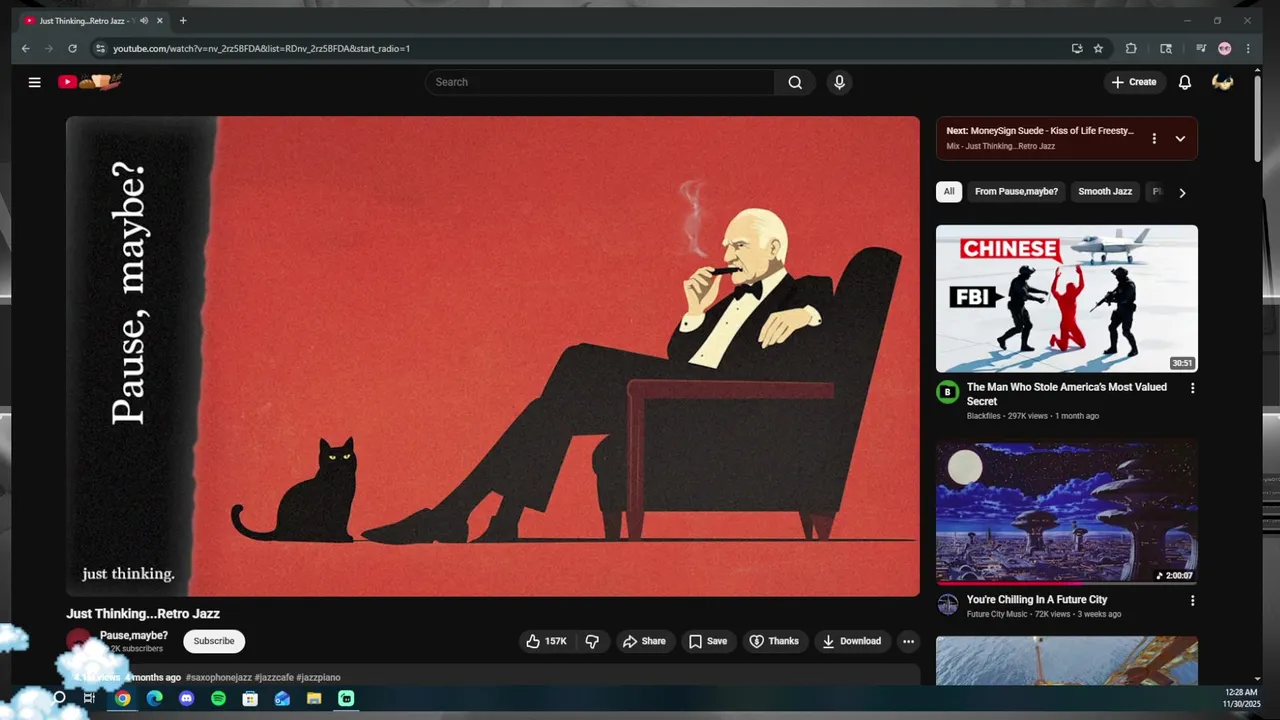Viewport: 1280px width, 720px height.
Task: Open new Chrome tab with plus
Action: pos(183,21)
